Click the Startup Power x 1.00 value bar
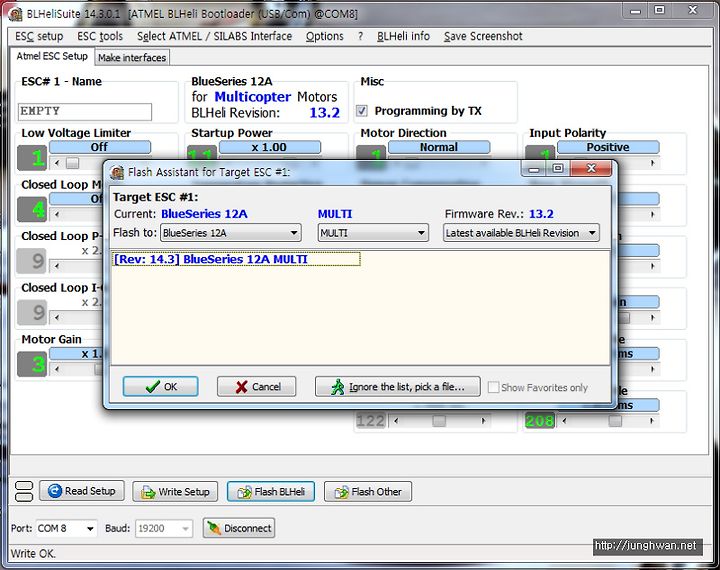The width and height of the screenshot is (720, 570). point(270,147)
